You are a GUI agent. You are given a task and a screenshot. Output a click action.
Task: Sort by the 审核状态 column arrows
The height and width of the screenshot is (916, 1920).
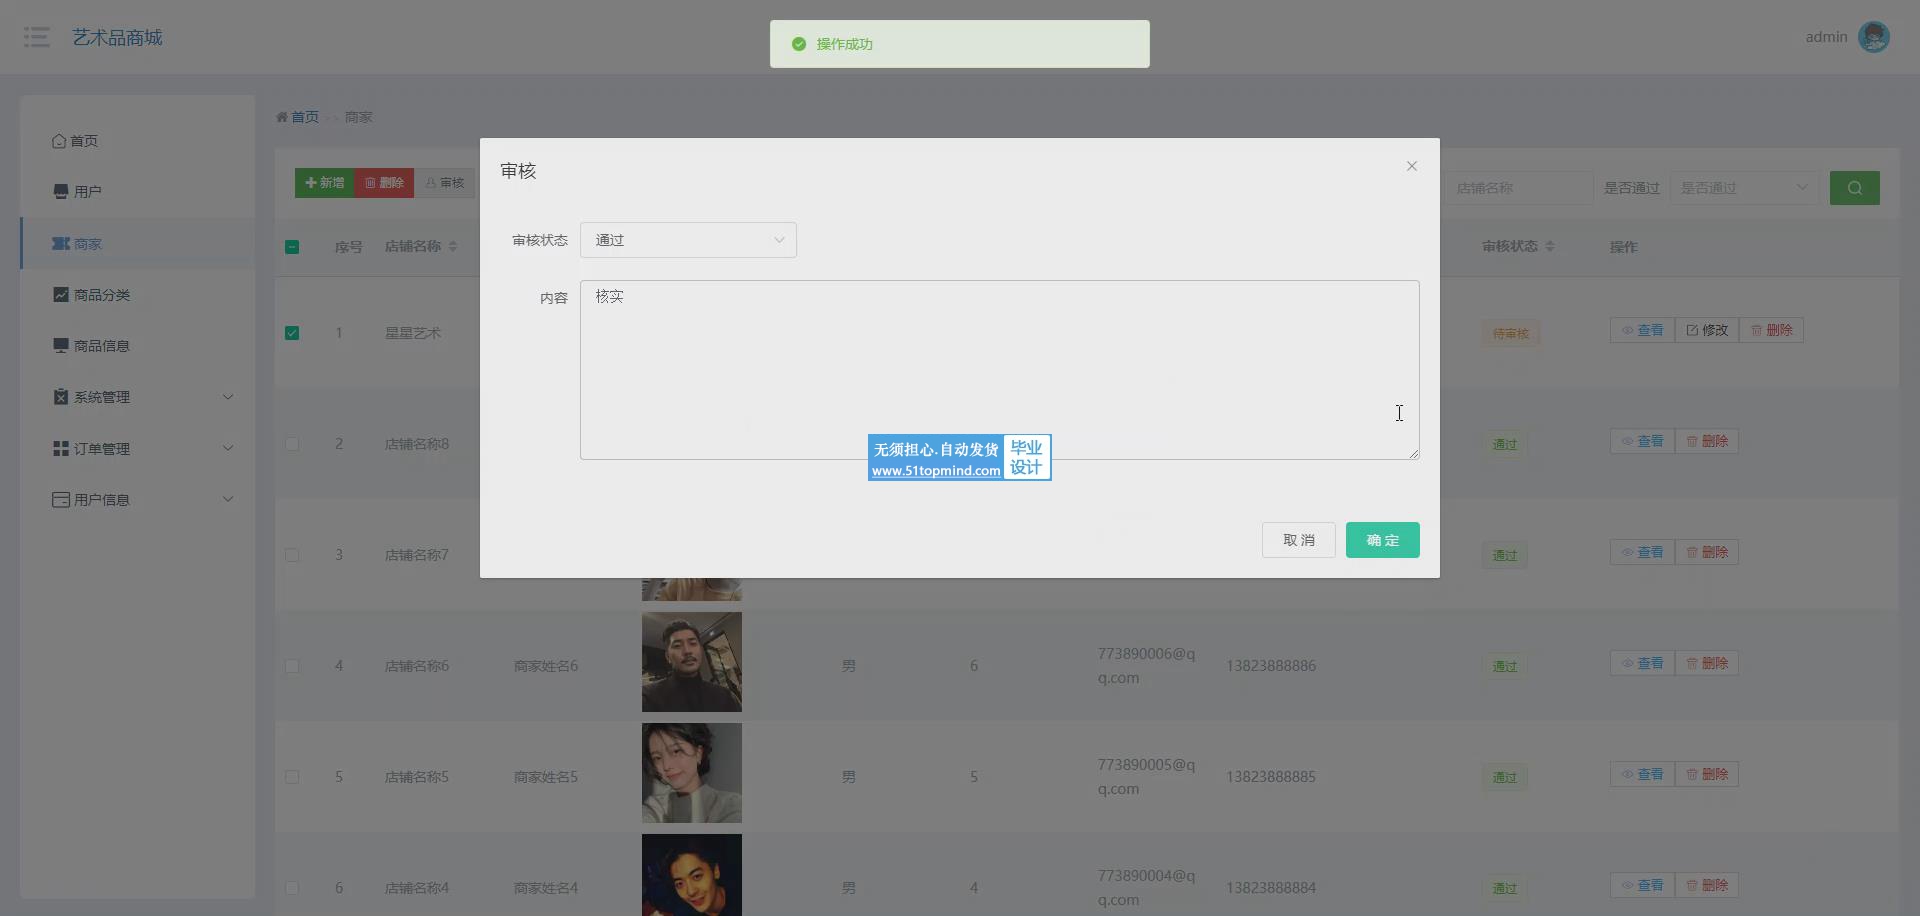1550,246
